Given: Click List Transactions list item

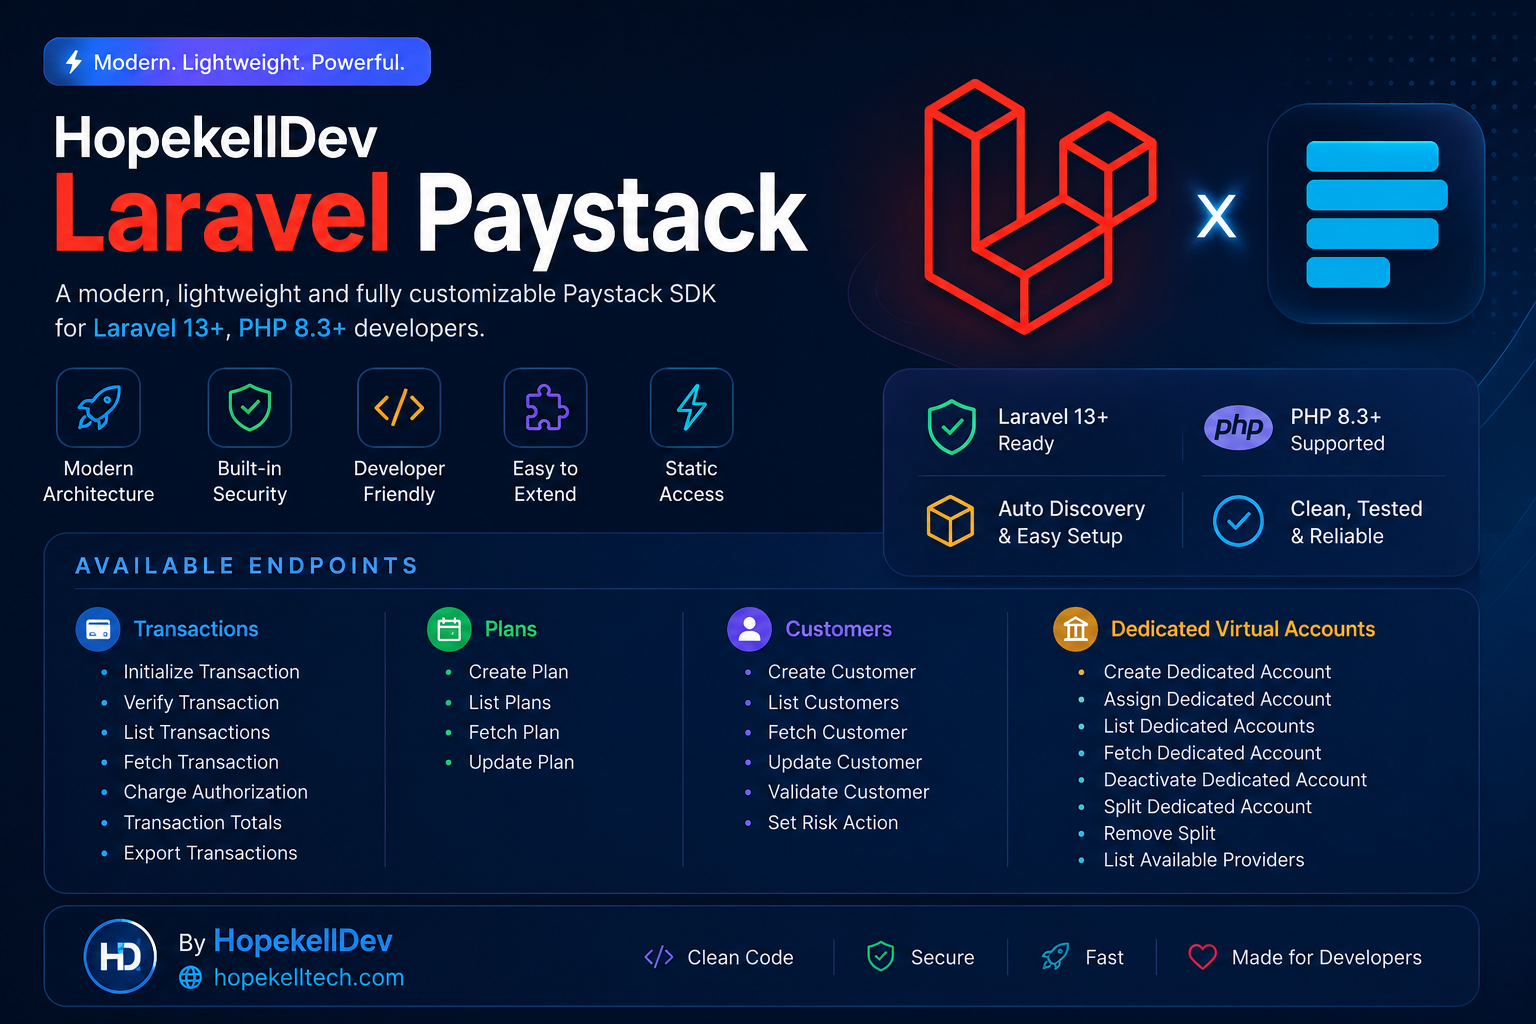Looking at the screenshot, I should click(x=197, y=733).
